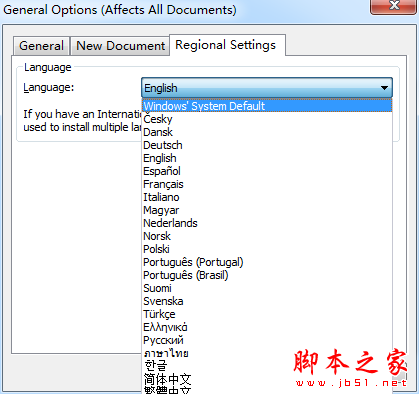Viewport: 419px width, 394px height.
Task: Choose Norsk from the dropdown
Action: click(x=267, y=236)
